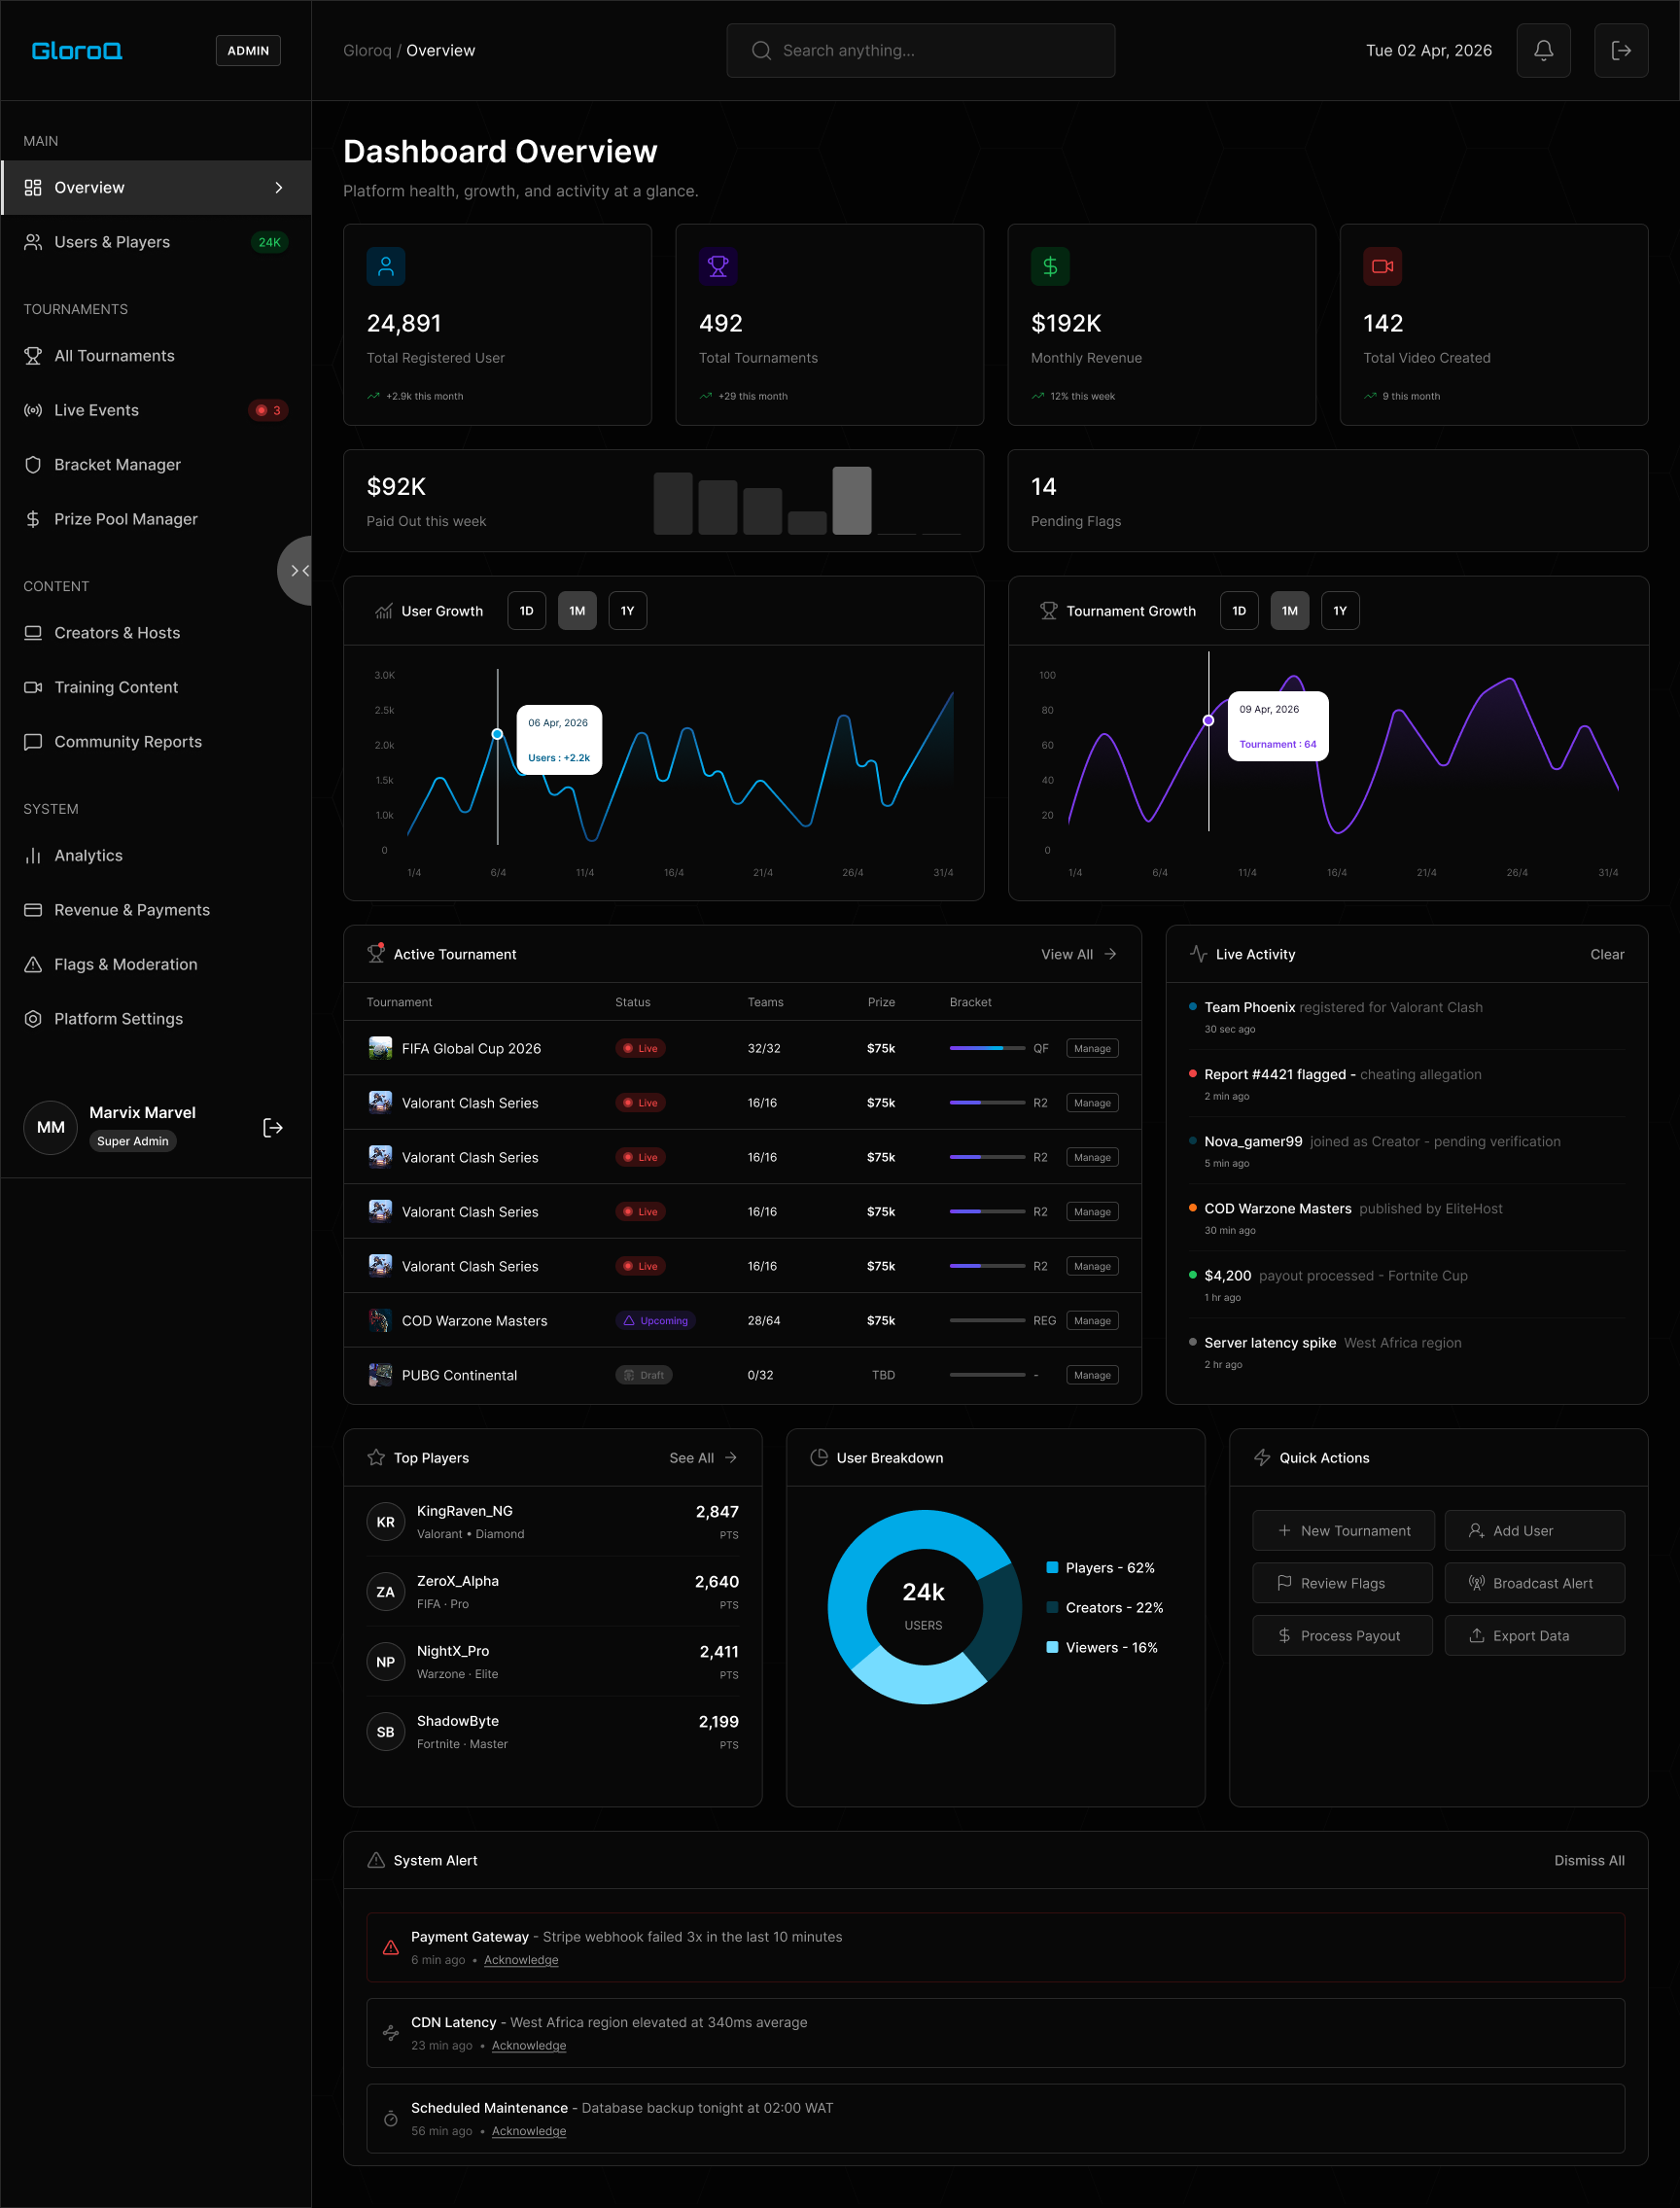This screenshot has width=1680, height=2208.
Task: Click the System Alert triangle icon
Action: (x=376, y=1860)
